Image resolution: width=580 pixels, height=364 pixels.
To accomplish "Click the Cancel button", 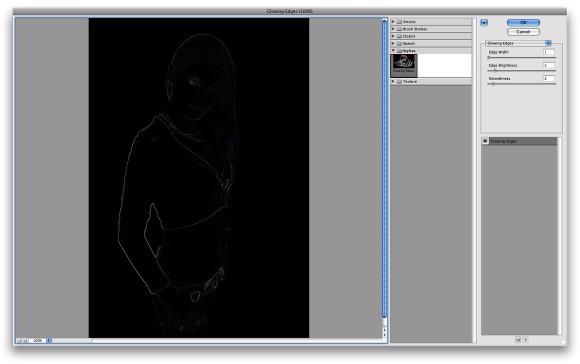I will point(523,32).
